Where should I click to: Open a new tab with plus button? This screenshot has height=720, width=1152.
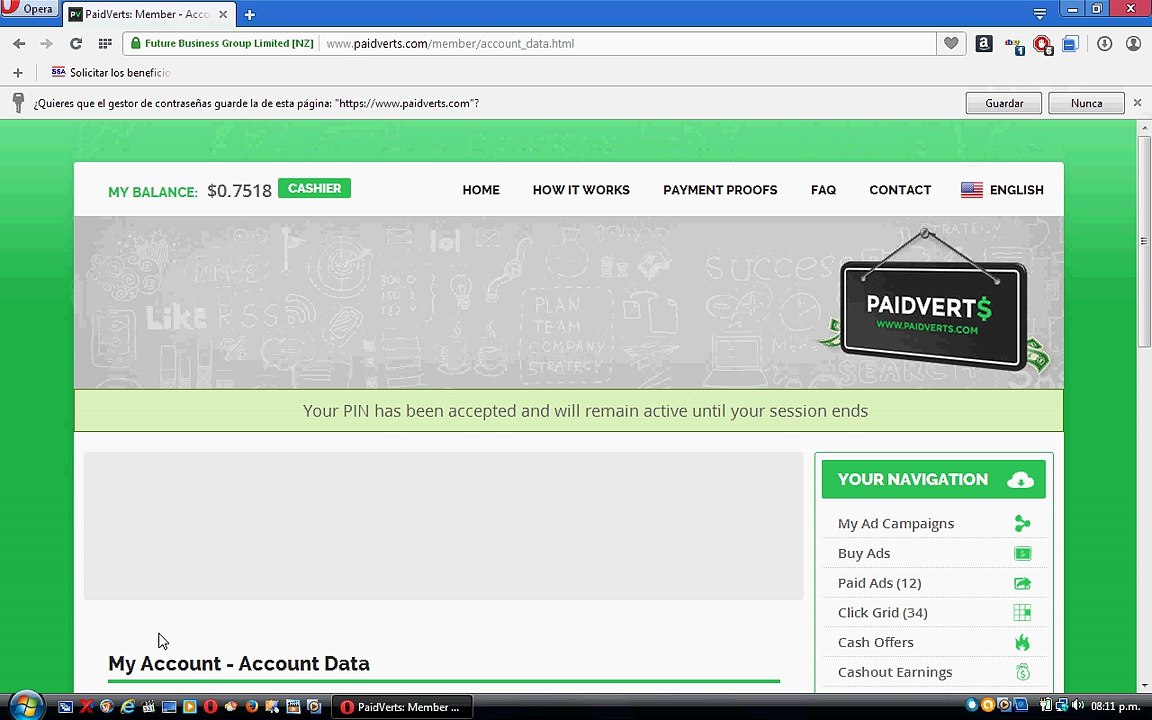(x=249, y=15)
